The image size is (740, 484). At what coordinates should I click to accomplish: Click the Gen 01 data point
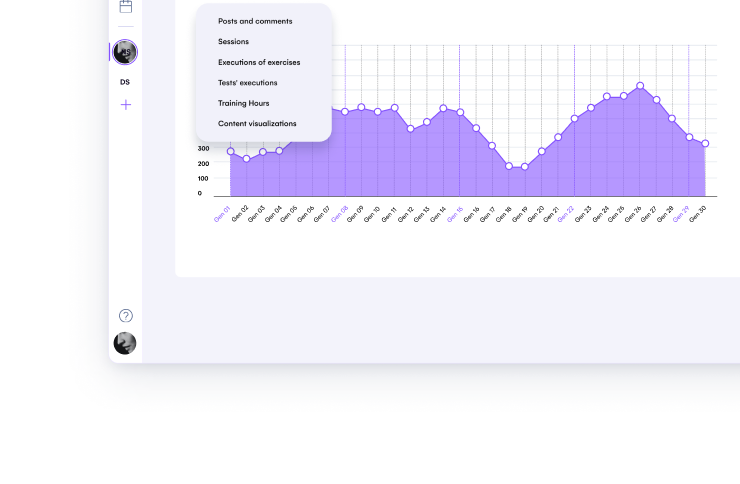click(230, 151)
